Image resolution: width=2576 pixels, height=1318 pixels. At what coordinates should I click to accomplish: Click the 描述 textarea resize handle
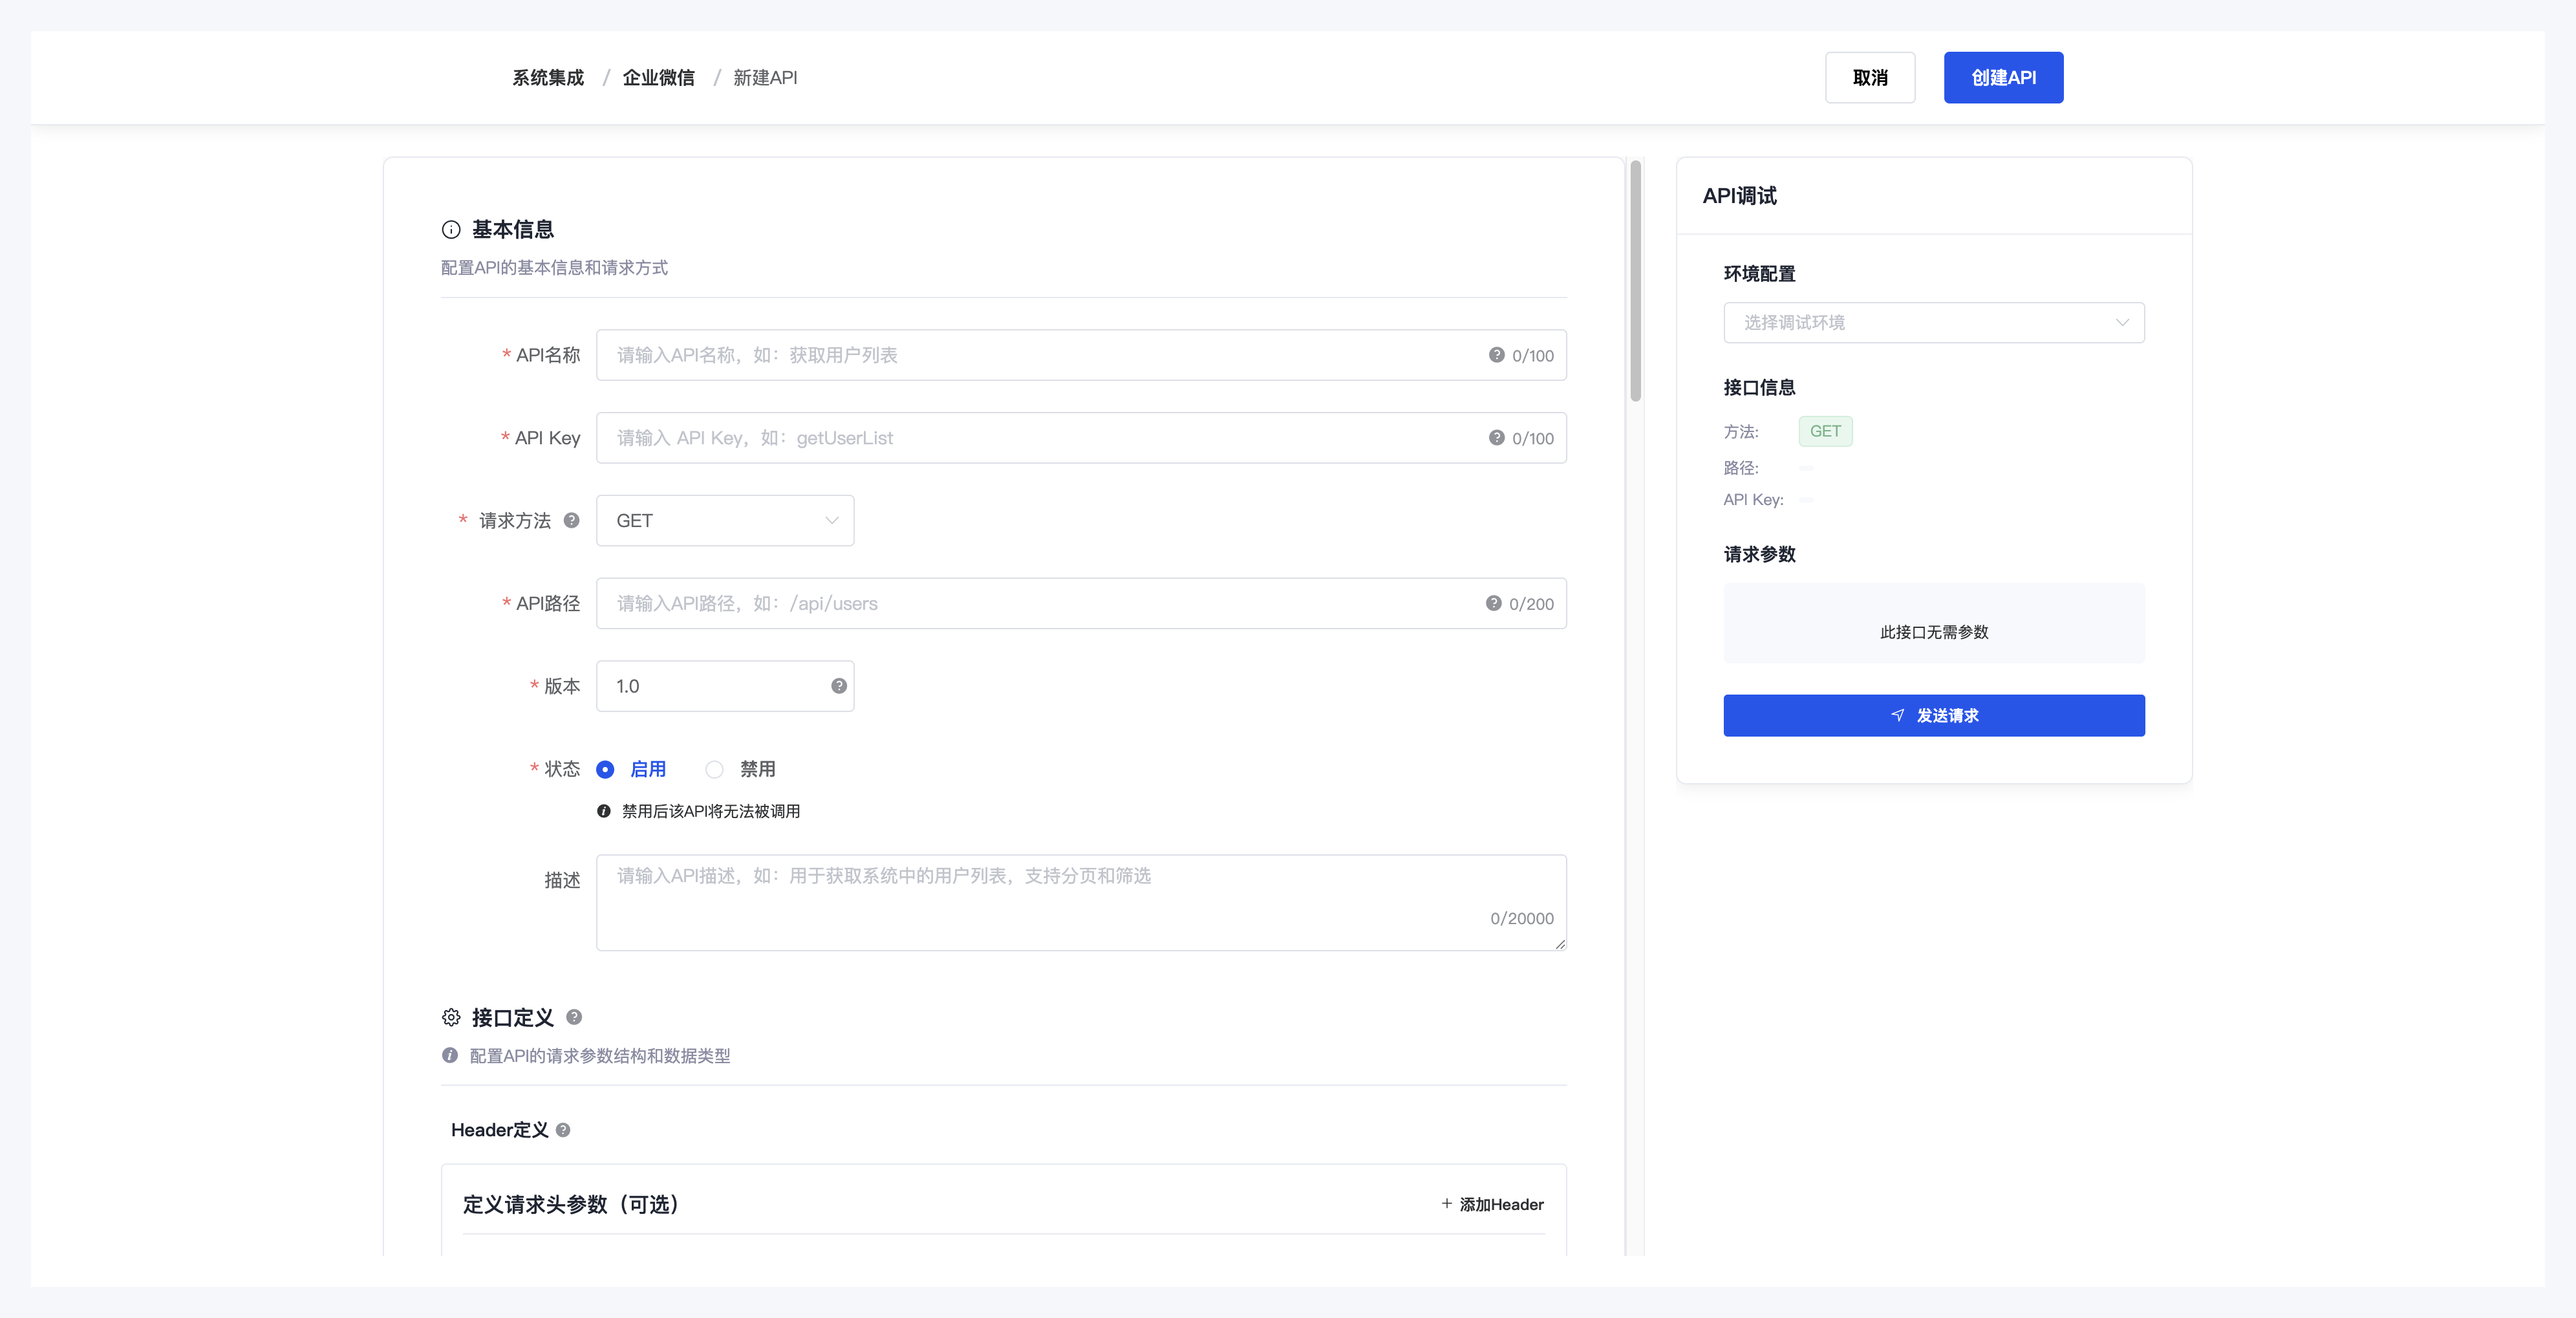pos(1560,944)
